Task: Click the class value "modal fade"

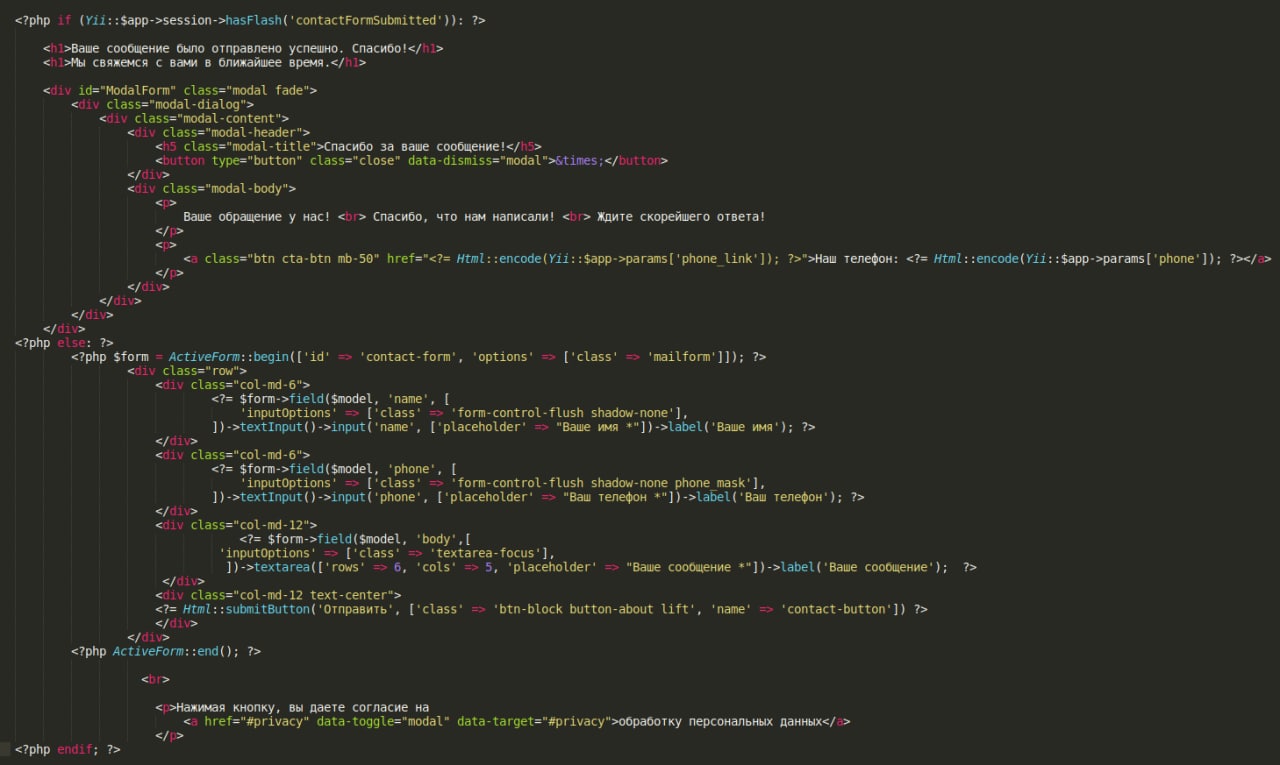Action: pos(268,90)
